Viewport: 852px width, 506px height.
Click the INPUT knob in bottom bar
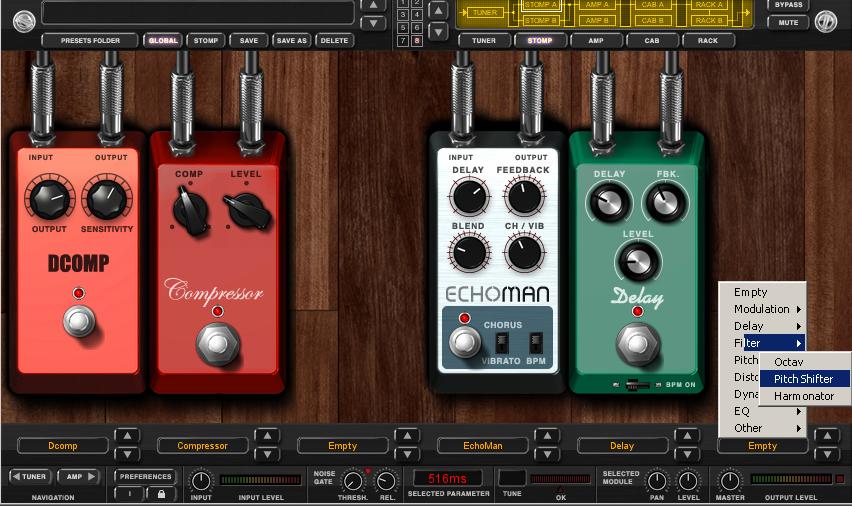[x=201, y=481]
